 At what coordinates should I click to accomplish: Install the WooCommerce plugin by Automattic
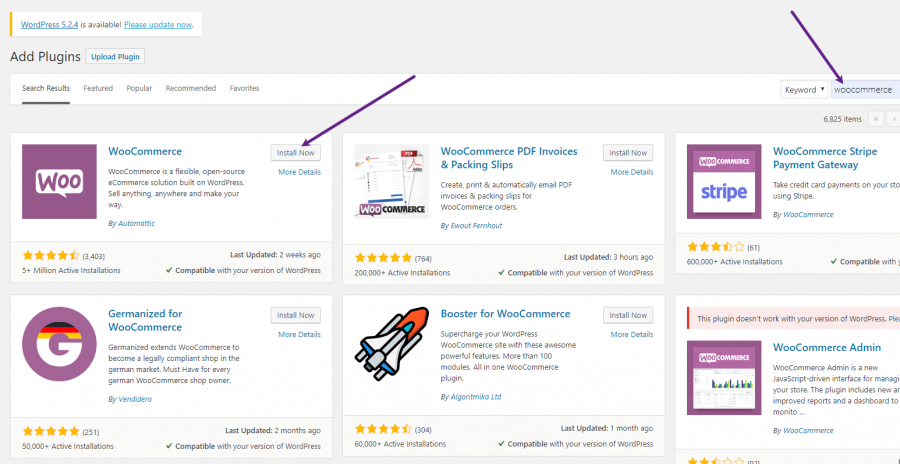(x=295, y=152)
